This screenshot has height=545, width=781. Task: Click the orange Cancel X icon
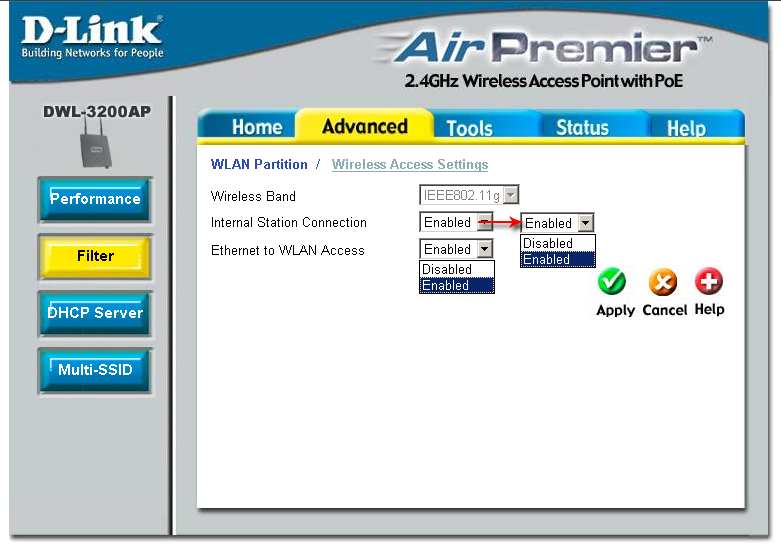point(663,281)
